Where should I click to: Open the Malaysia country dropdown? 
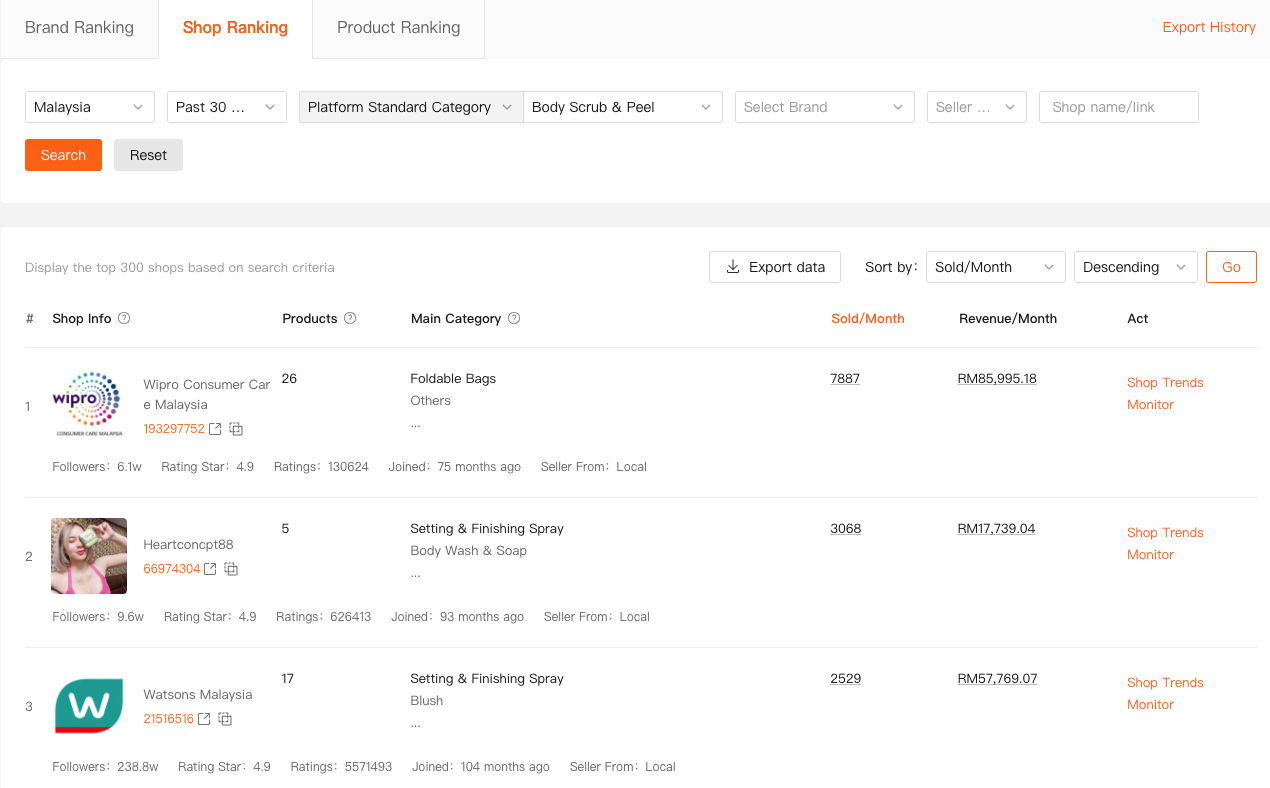coord(89,107)
